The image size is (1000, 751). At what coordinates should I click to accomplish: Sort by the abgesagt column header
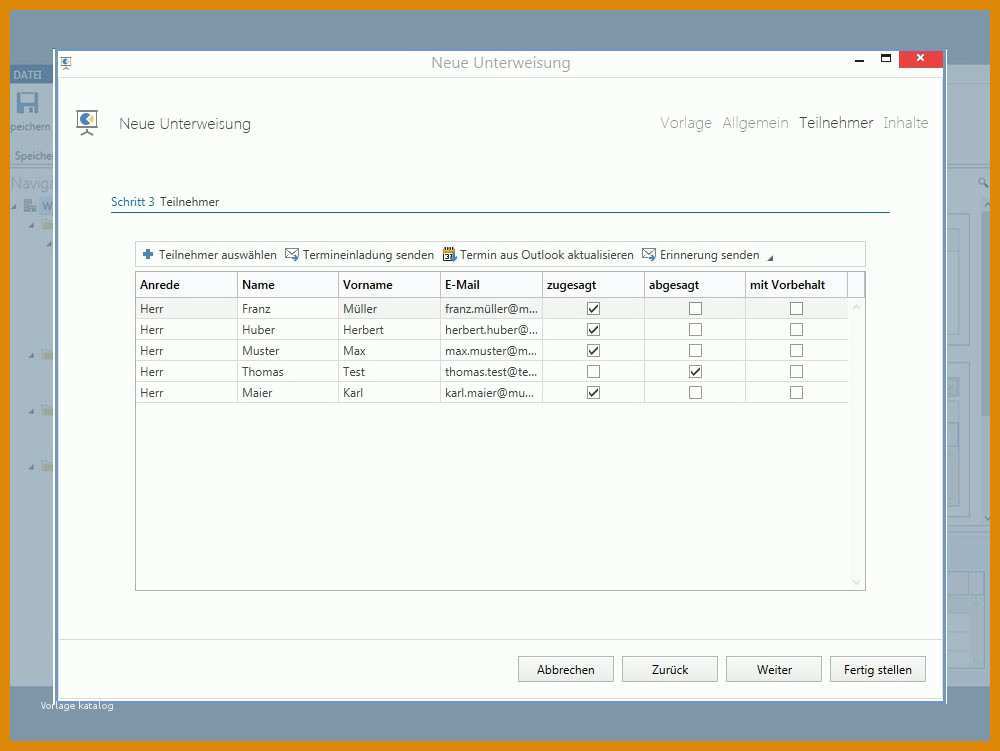(695, 284)
